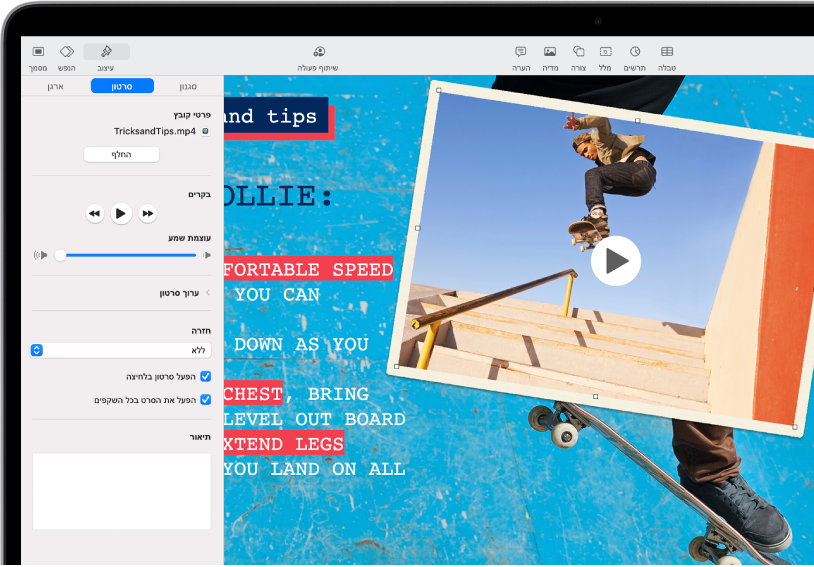This screenshot has width=814, height=567.
Task: Click the Replace (החלף) button
Action: coord(121,154)
